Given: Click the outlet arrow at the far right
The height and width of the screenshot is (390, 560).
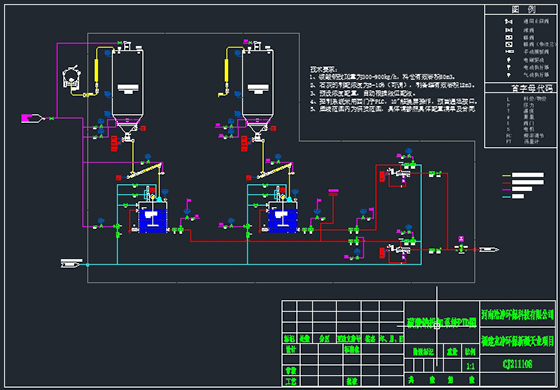Looking at the screenshot, I should (x=489, y=249).
